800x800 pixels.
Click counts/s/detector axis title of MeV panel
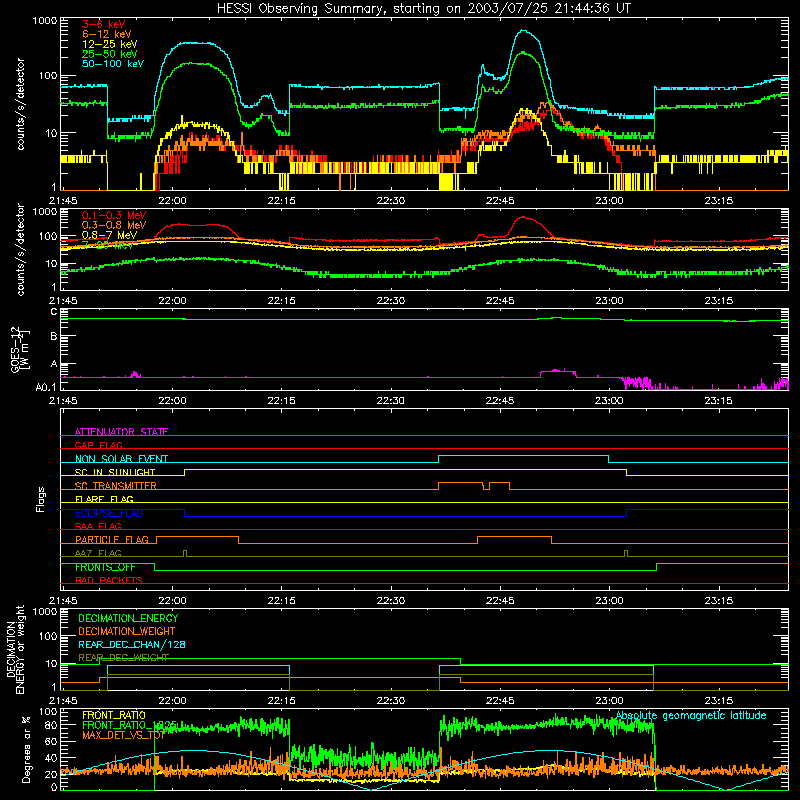tap(20, 249)
